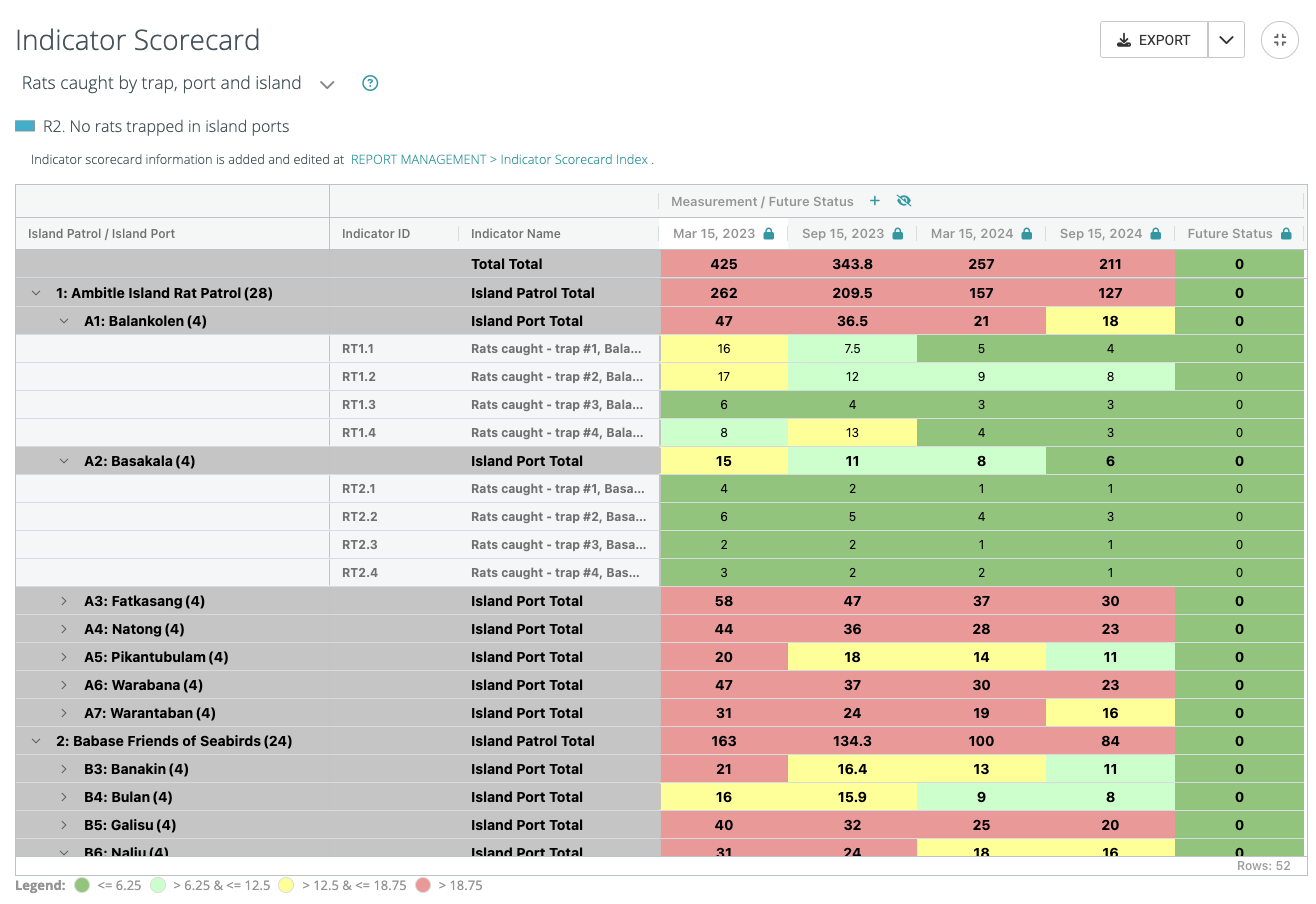Viewport: 1316px width, 904px height.
Task: Click the plus icon to add a measurement
Action: pos(874,201)
